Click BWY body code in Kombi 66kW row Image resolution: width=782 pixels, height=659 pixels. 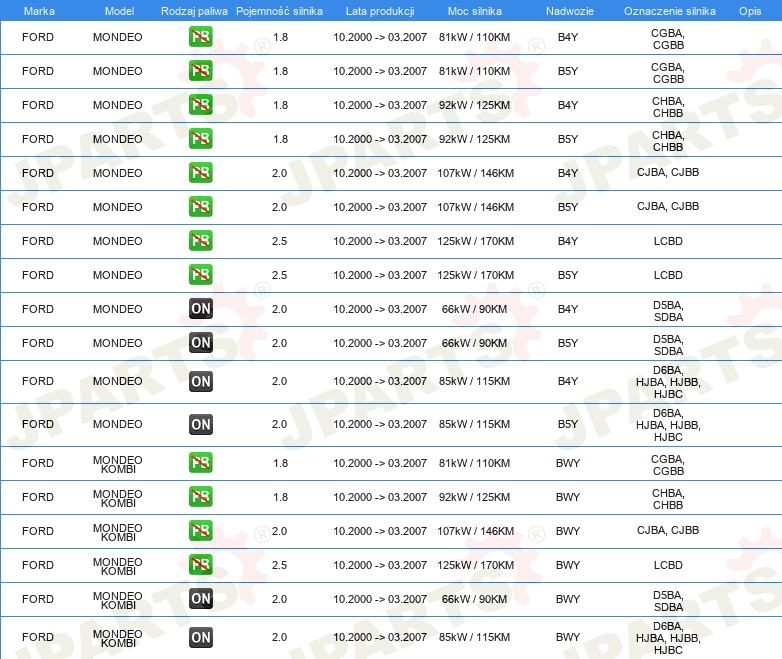click(568, 599)
